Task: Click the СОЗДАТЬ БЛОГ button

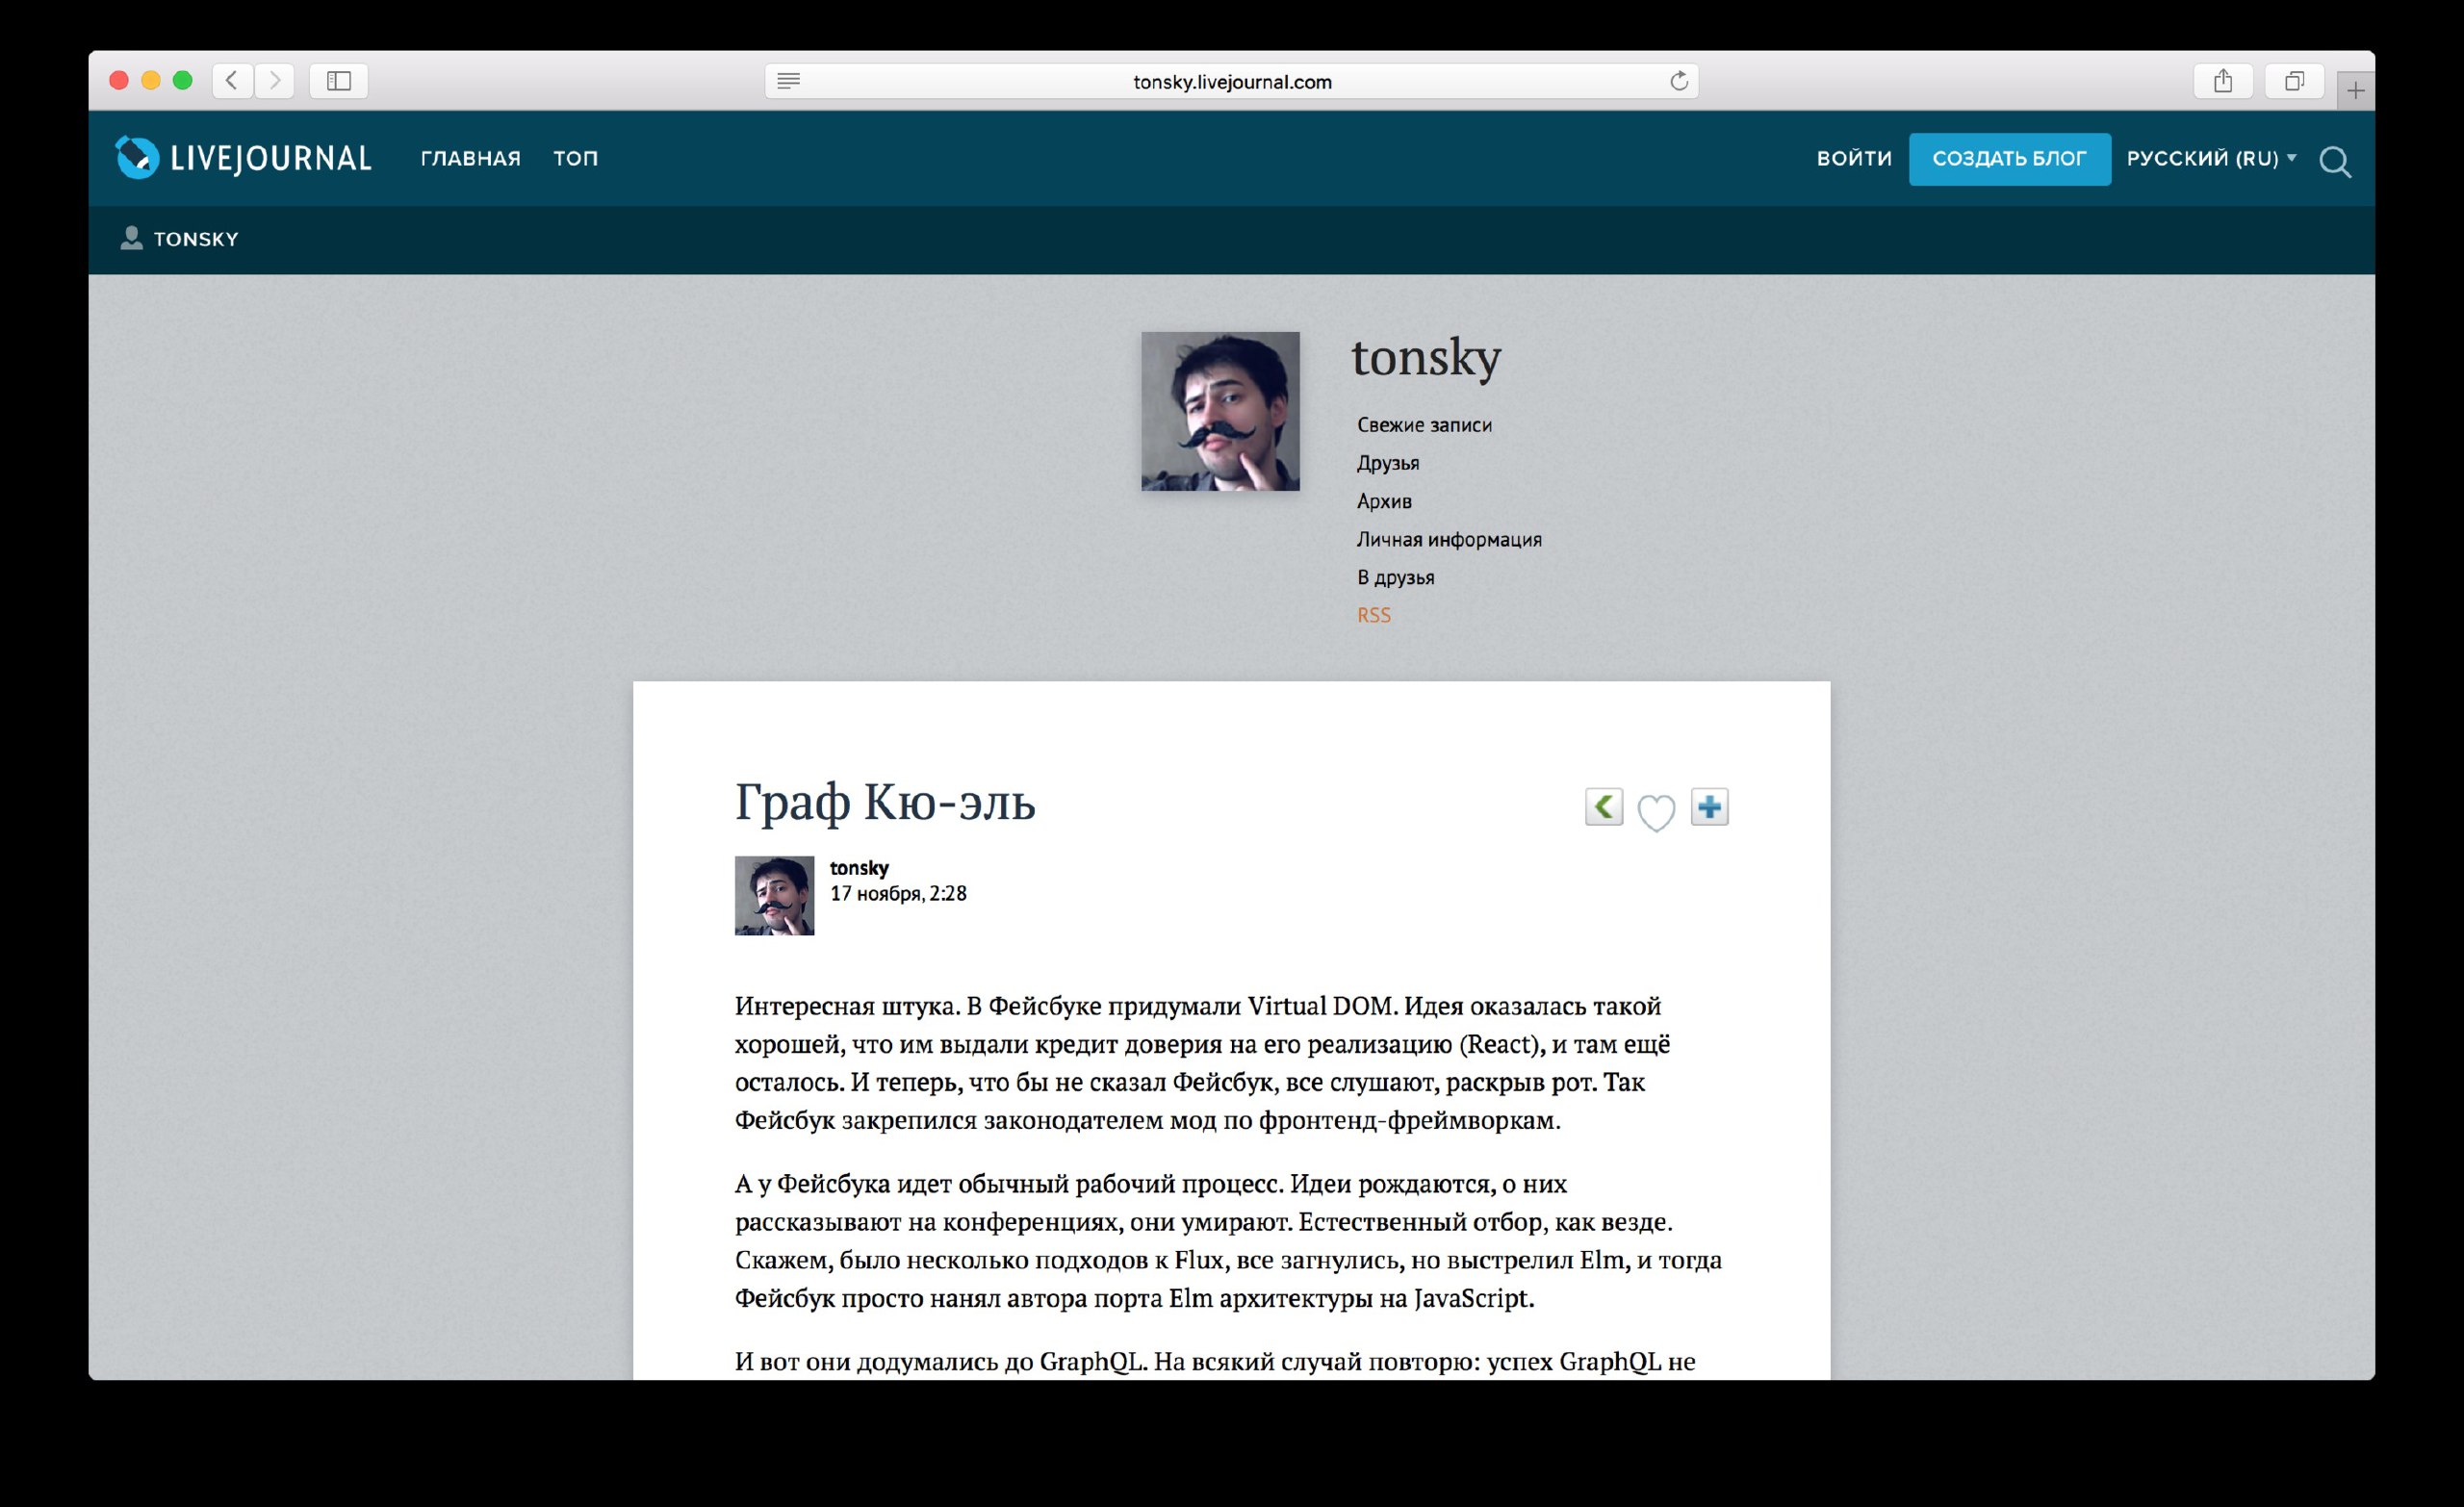Action: (2009, 158)
